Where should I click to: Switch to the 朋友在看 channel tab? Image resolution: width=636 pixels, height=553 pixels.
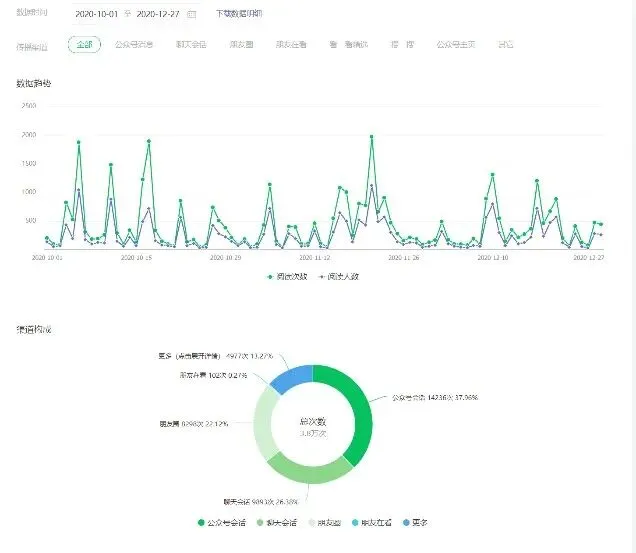291,44
